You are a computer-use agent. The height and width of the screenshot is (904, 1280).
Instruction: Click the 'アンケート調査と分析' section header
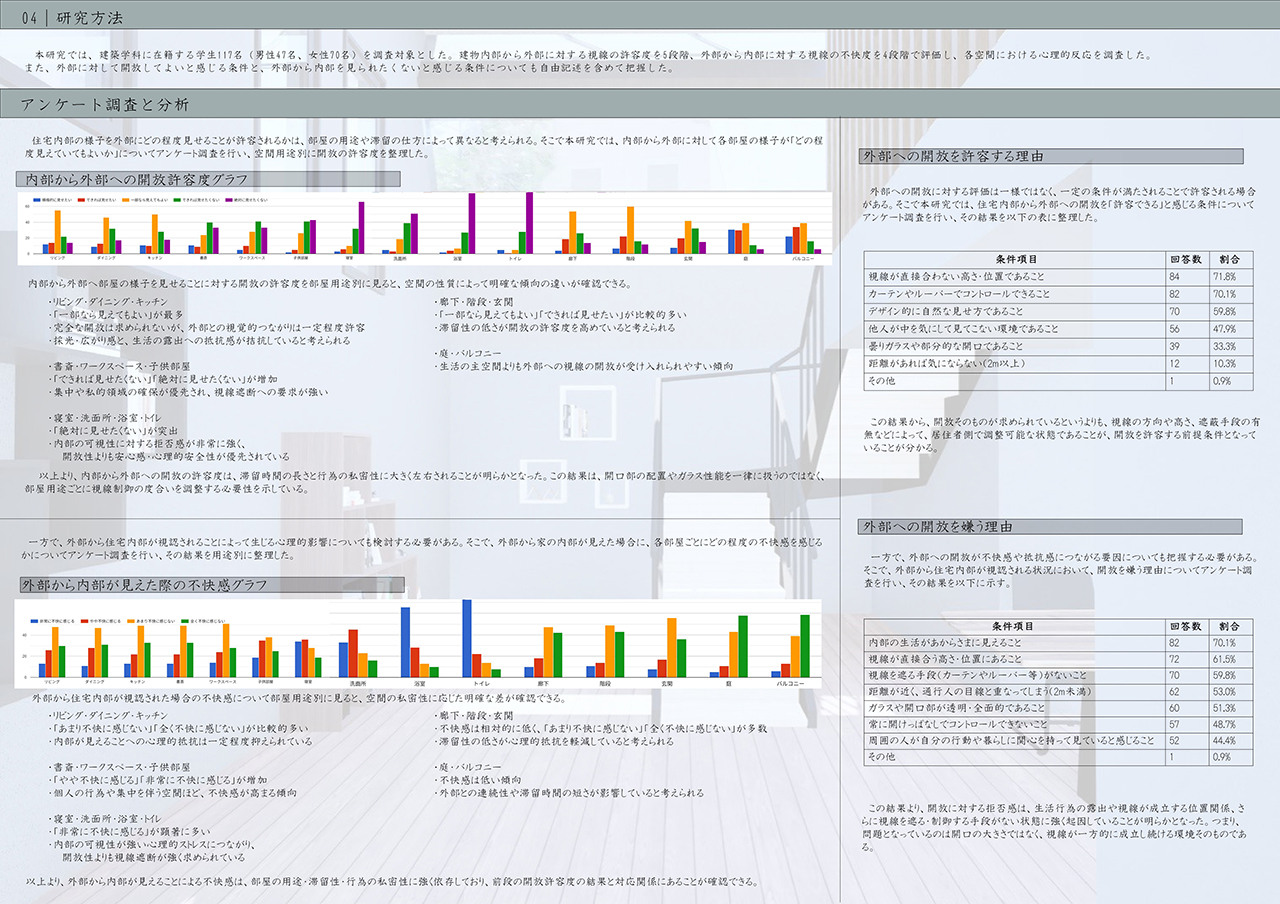[105, 104]
